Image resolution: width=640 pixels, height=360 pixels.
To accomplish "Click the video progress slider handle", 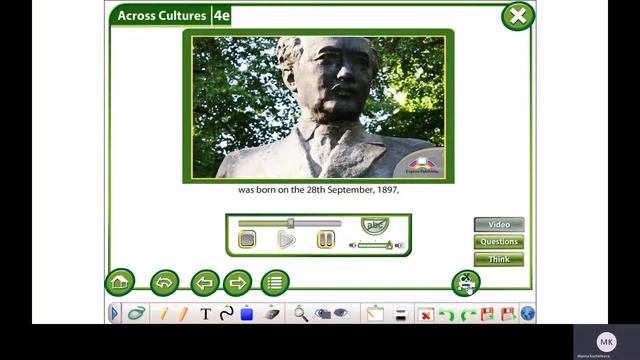I will click(291, 223).
